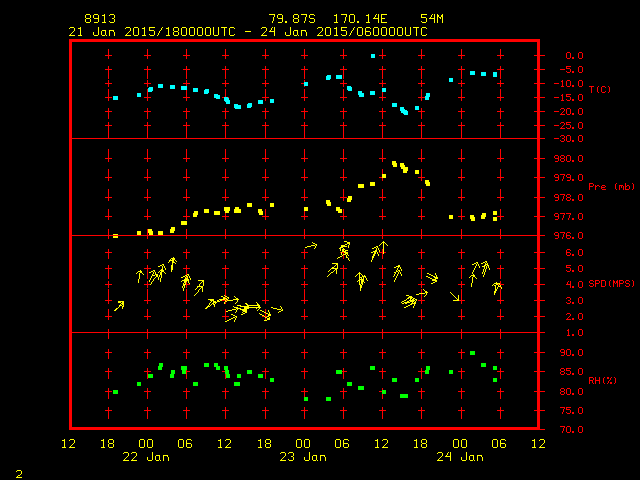Click the SPD(MPS) axis title
Image resolution: width=640 pixels, height=480 pixels.
point(611,283)
